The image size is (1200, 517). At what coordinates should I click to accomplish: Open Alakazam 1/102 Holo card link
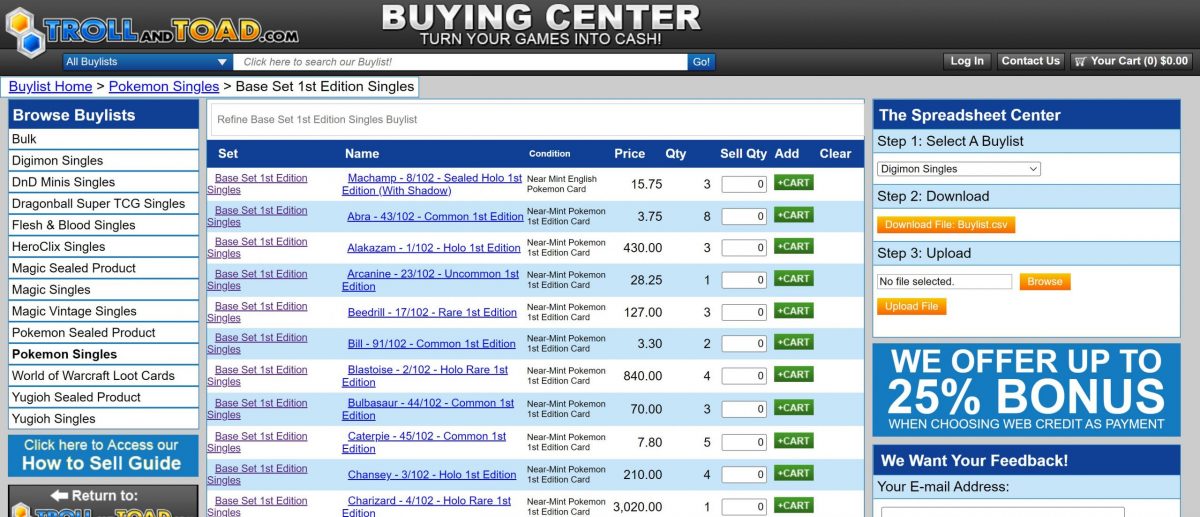coord(434,248)
